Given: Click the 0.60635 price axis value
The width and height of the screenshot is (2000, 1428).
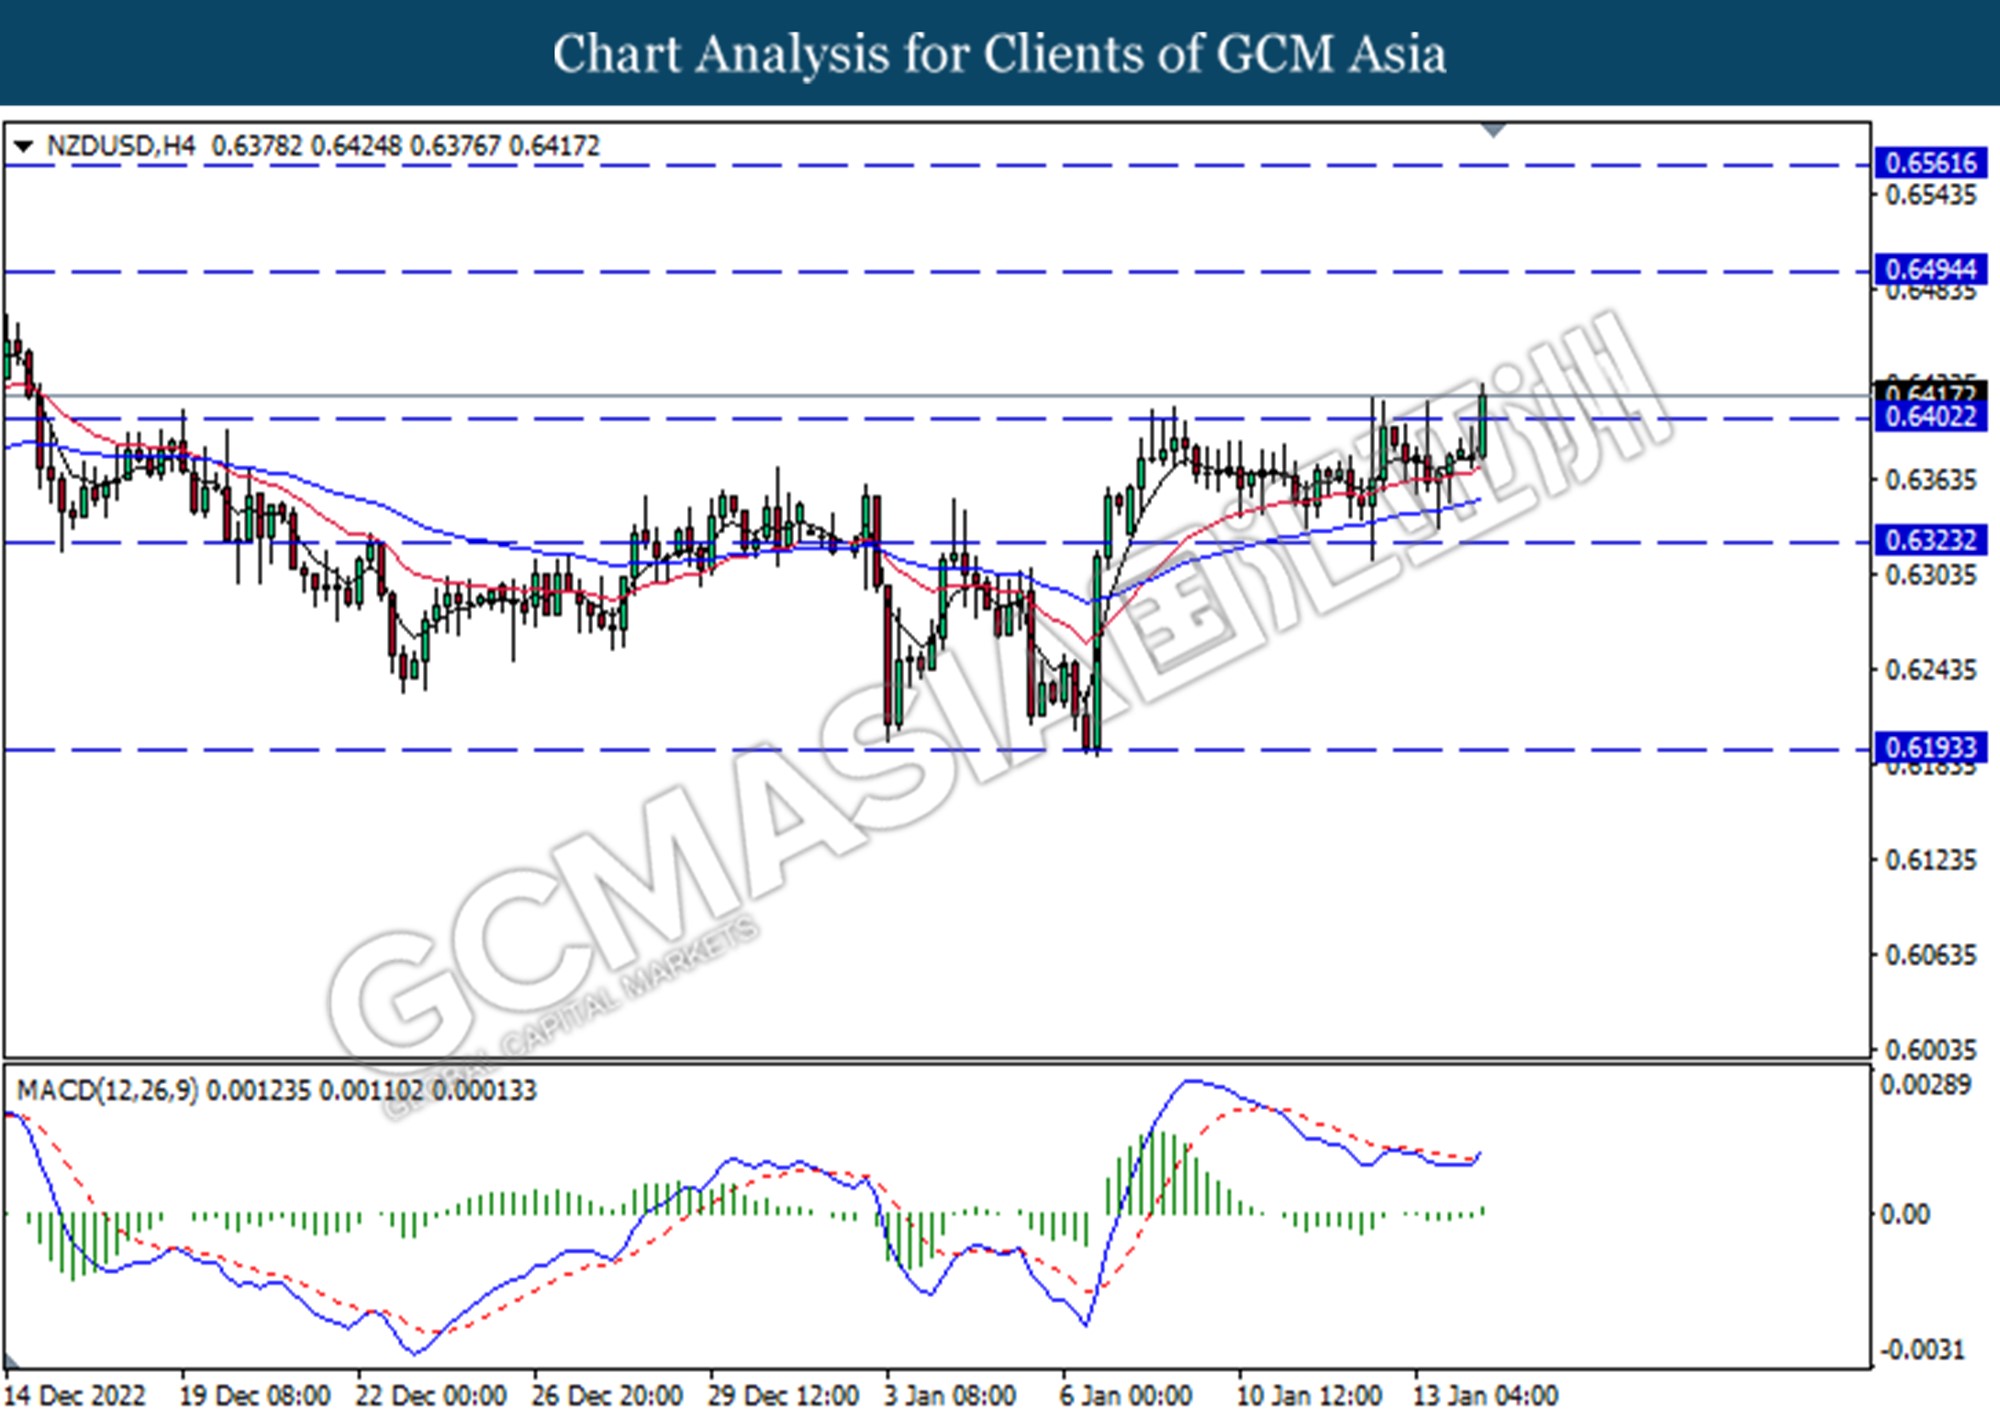Looking at the screenshot, I should click(1931, 955).
